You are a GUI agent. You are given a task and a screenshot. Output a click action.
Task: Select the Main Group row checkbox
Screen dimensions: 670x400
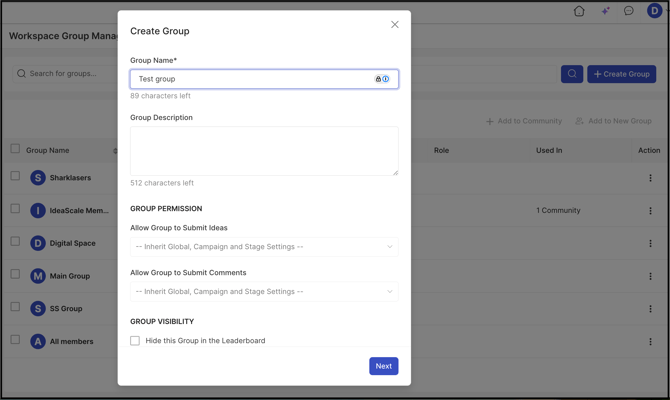15,274
